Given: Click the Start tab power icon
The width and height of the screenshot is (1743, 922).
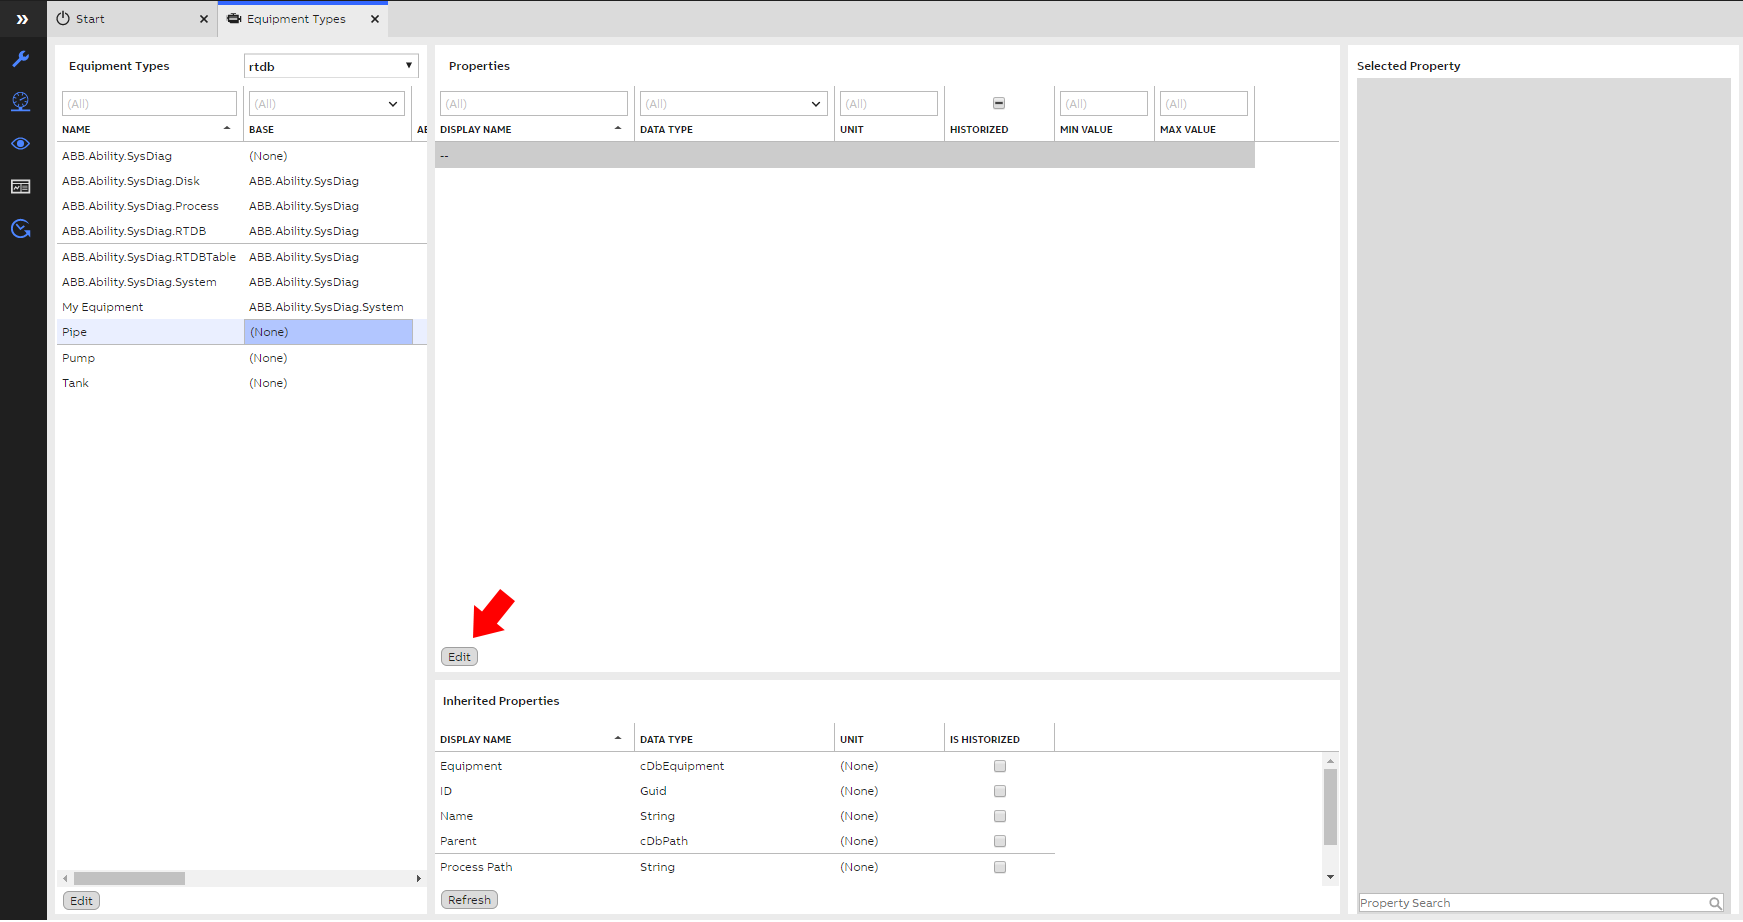Looking at the screenshot, I should pyautogui.click(x=63, y=19).
